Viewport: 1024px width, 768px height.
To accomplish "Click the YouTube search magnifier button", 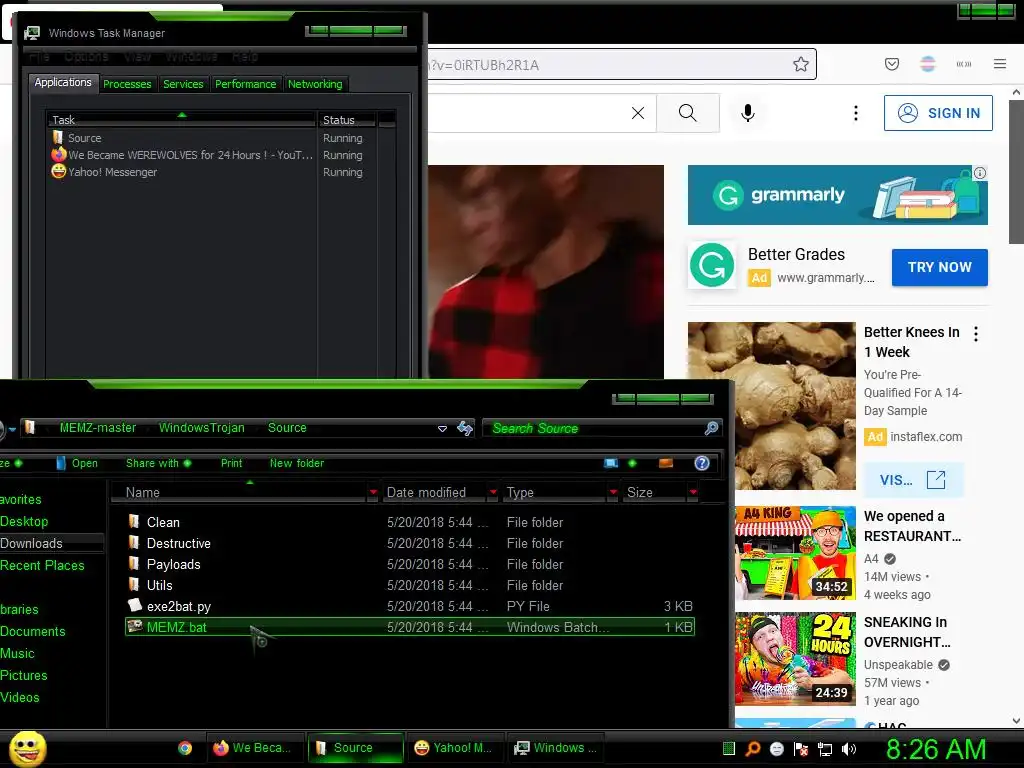I will pos(688,113).
